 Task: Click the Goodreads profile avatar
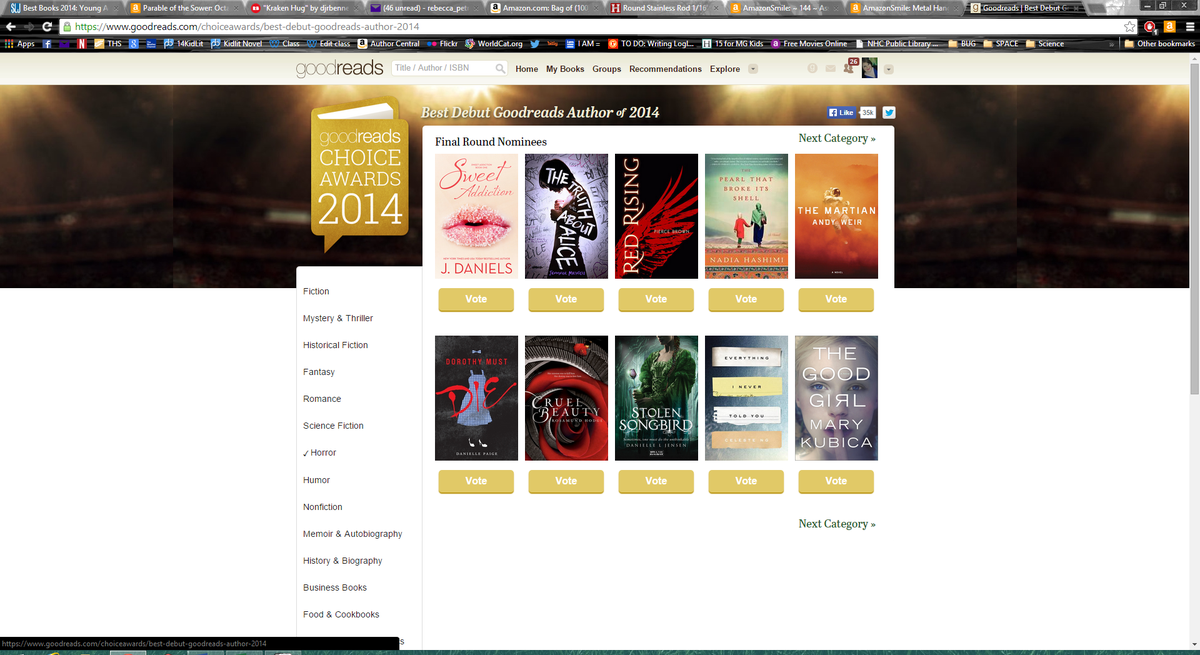tap(869, 68)
